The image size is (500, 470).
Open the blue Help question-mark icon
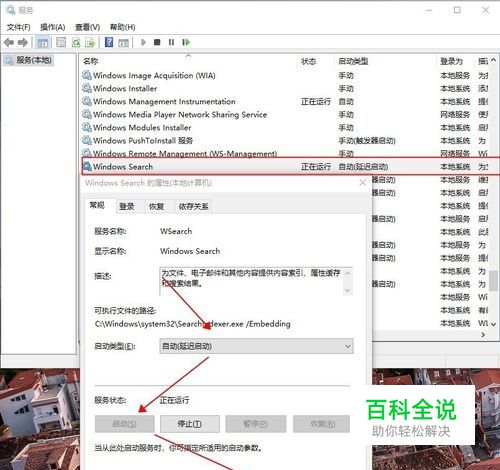109,42
